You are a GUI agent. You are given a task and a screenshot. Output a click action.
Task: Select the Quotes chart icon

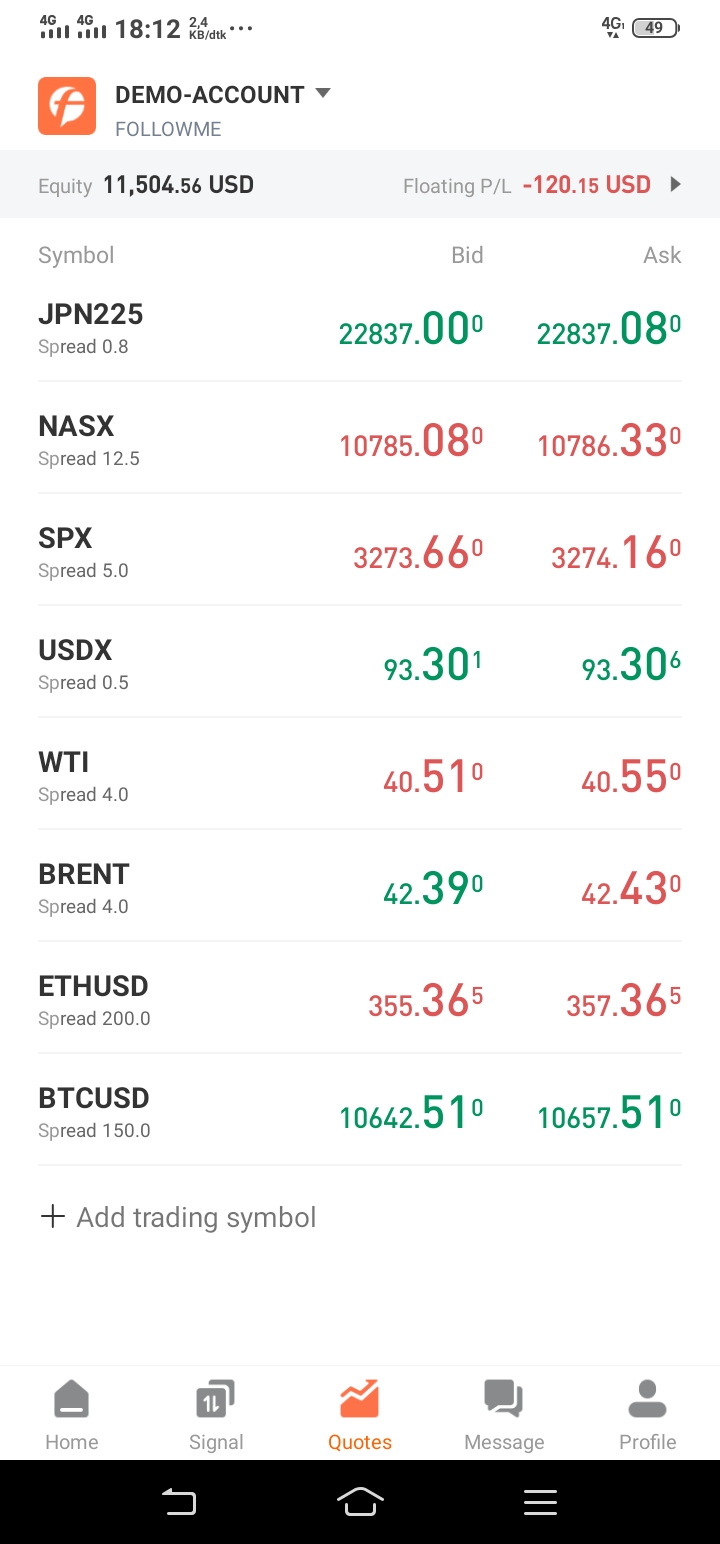(x=360, y=1399)
